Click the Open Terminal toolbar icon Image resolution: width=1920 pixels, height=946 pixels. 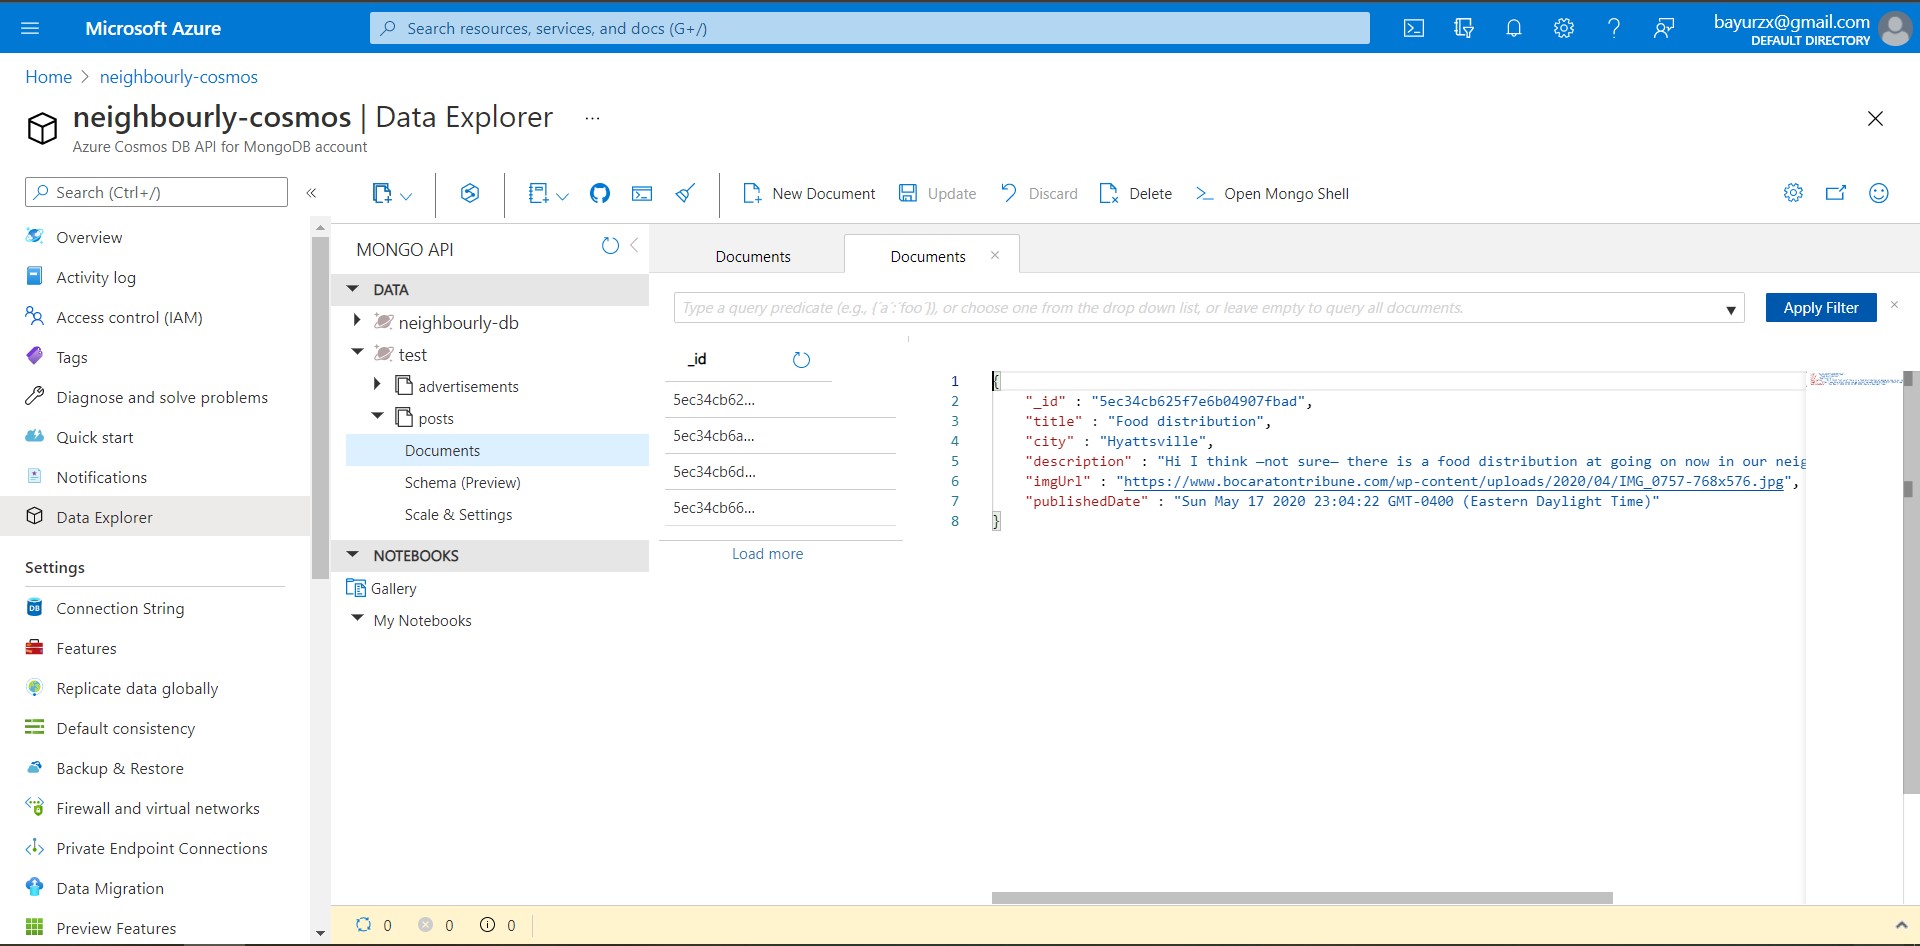pos(642,193)
